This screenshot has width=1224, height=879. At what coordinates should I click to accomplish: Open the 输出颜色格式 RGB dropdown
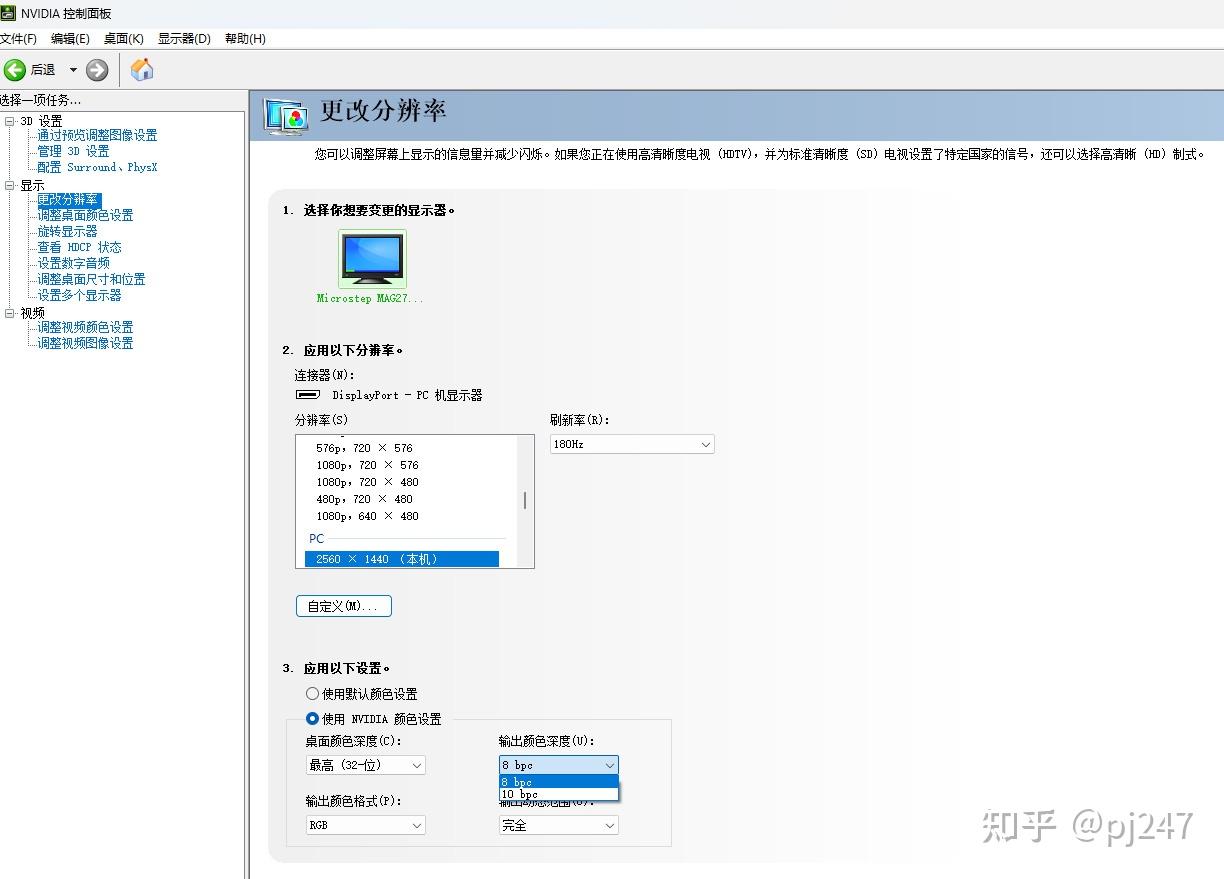(365, 825)
